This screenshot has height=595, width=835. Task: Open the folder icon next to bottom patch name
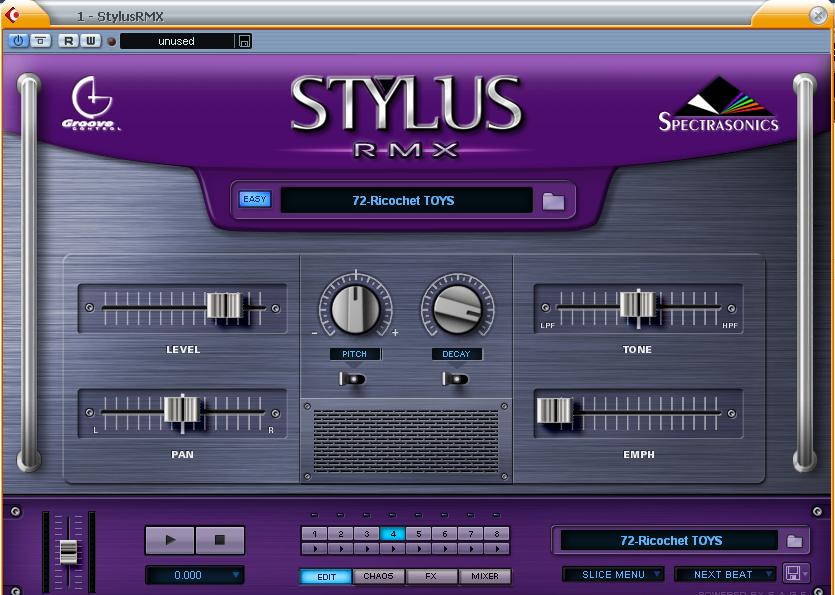click(795, 541)
